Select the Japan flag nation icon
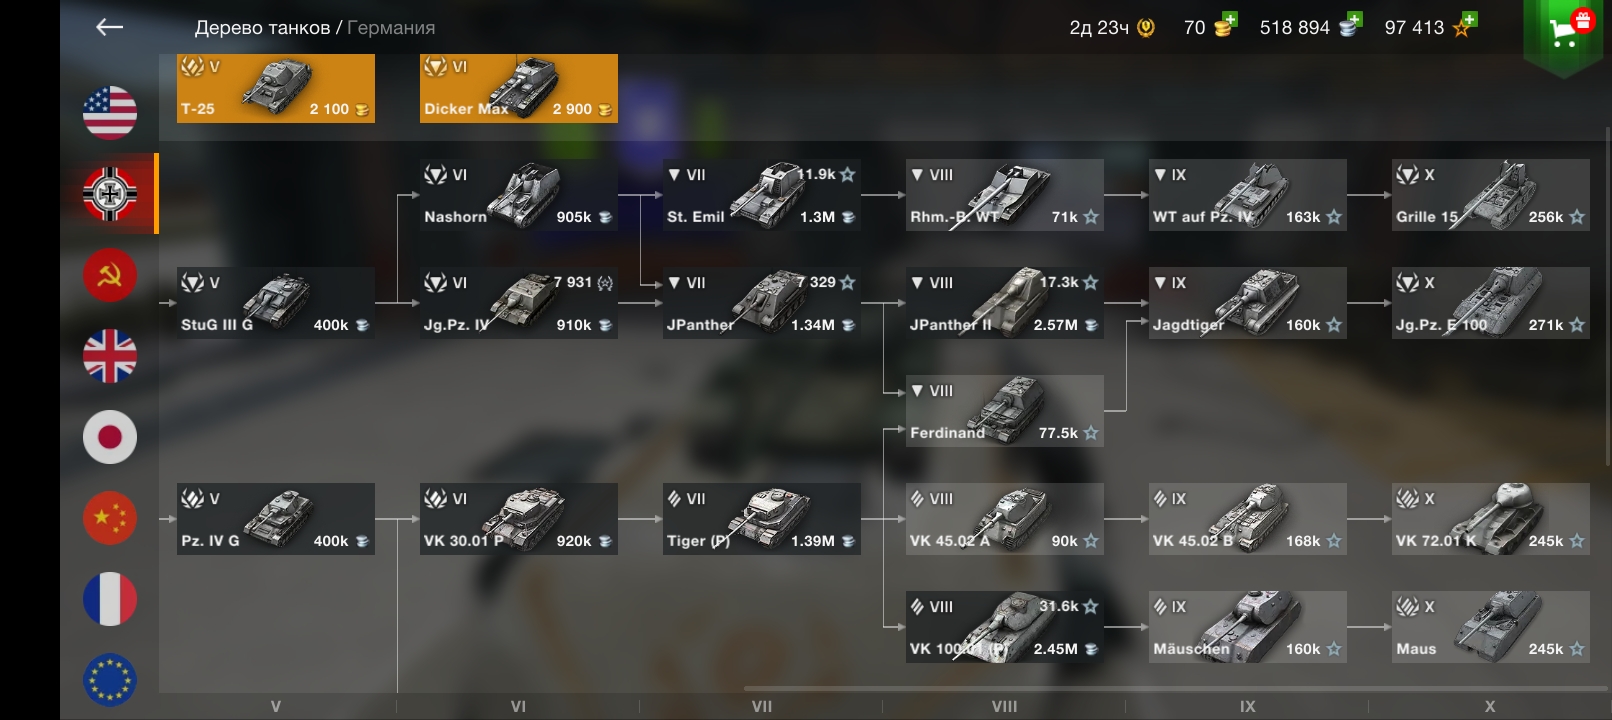 pos(110,437)
